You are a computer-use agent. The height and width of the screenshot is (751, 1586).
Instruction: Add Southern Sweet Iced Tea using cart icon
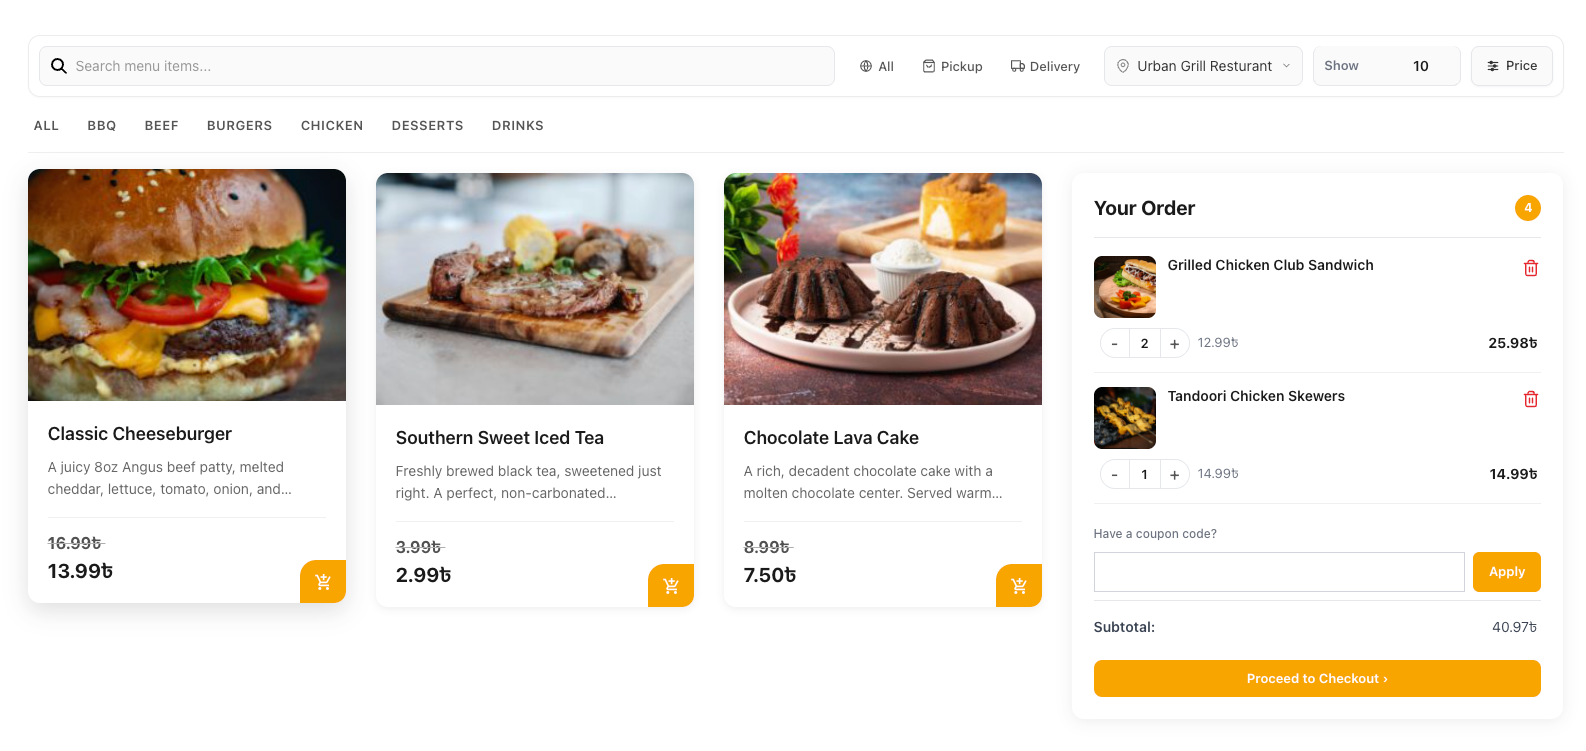tap(670, 585)
